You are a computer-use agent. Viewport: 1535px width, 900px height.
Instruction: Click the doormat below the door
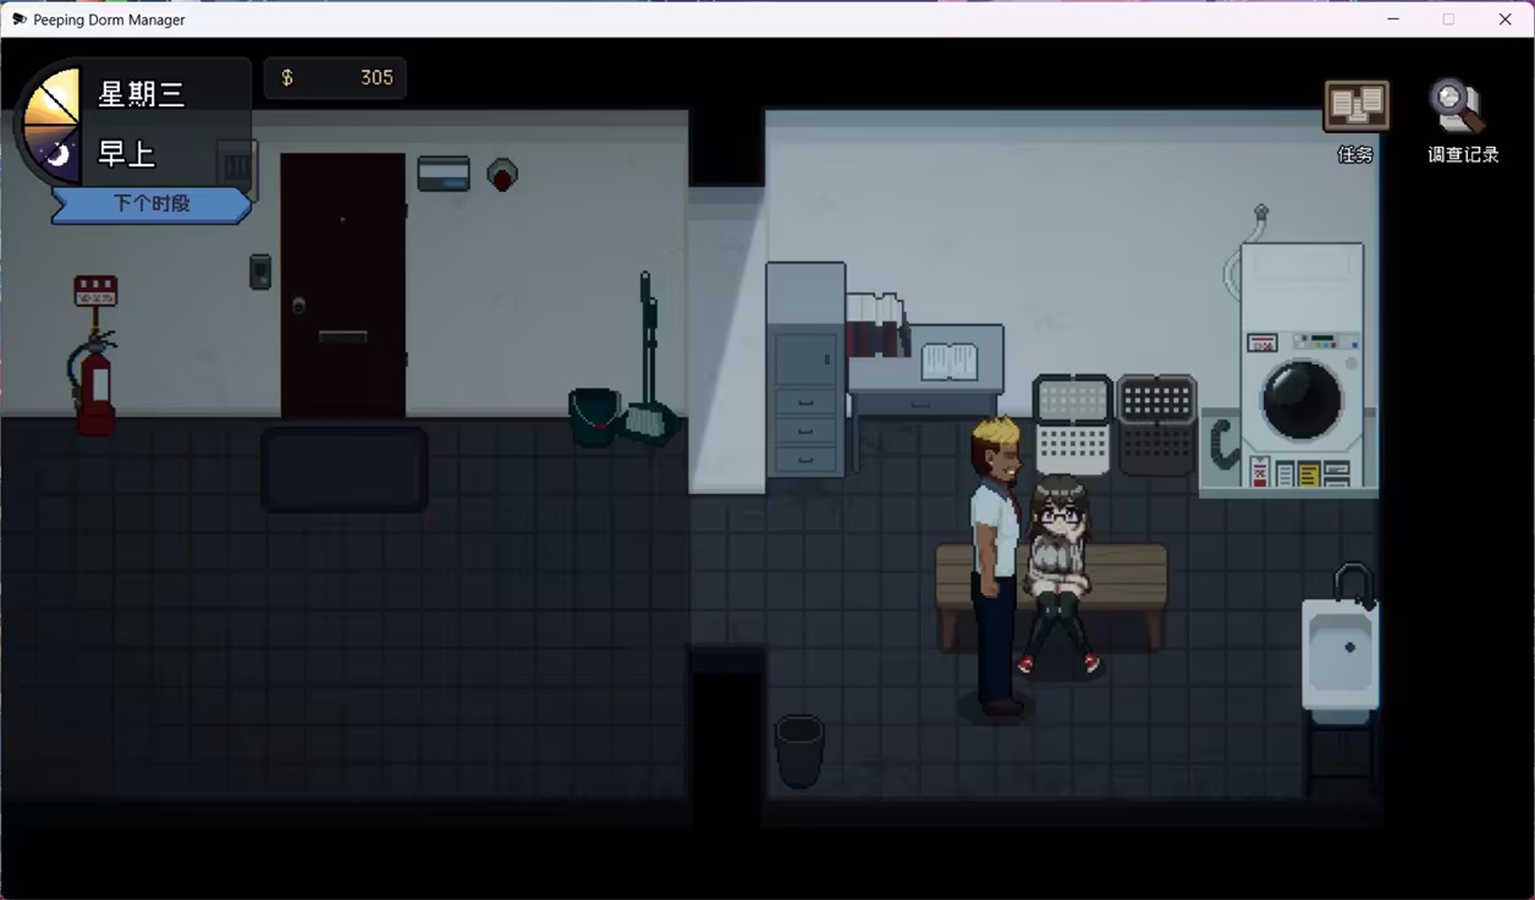click(344, 469)
